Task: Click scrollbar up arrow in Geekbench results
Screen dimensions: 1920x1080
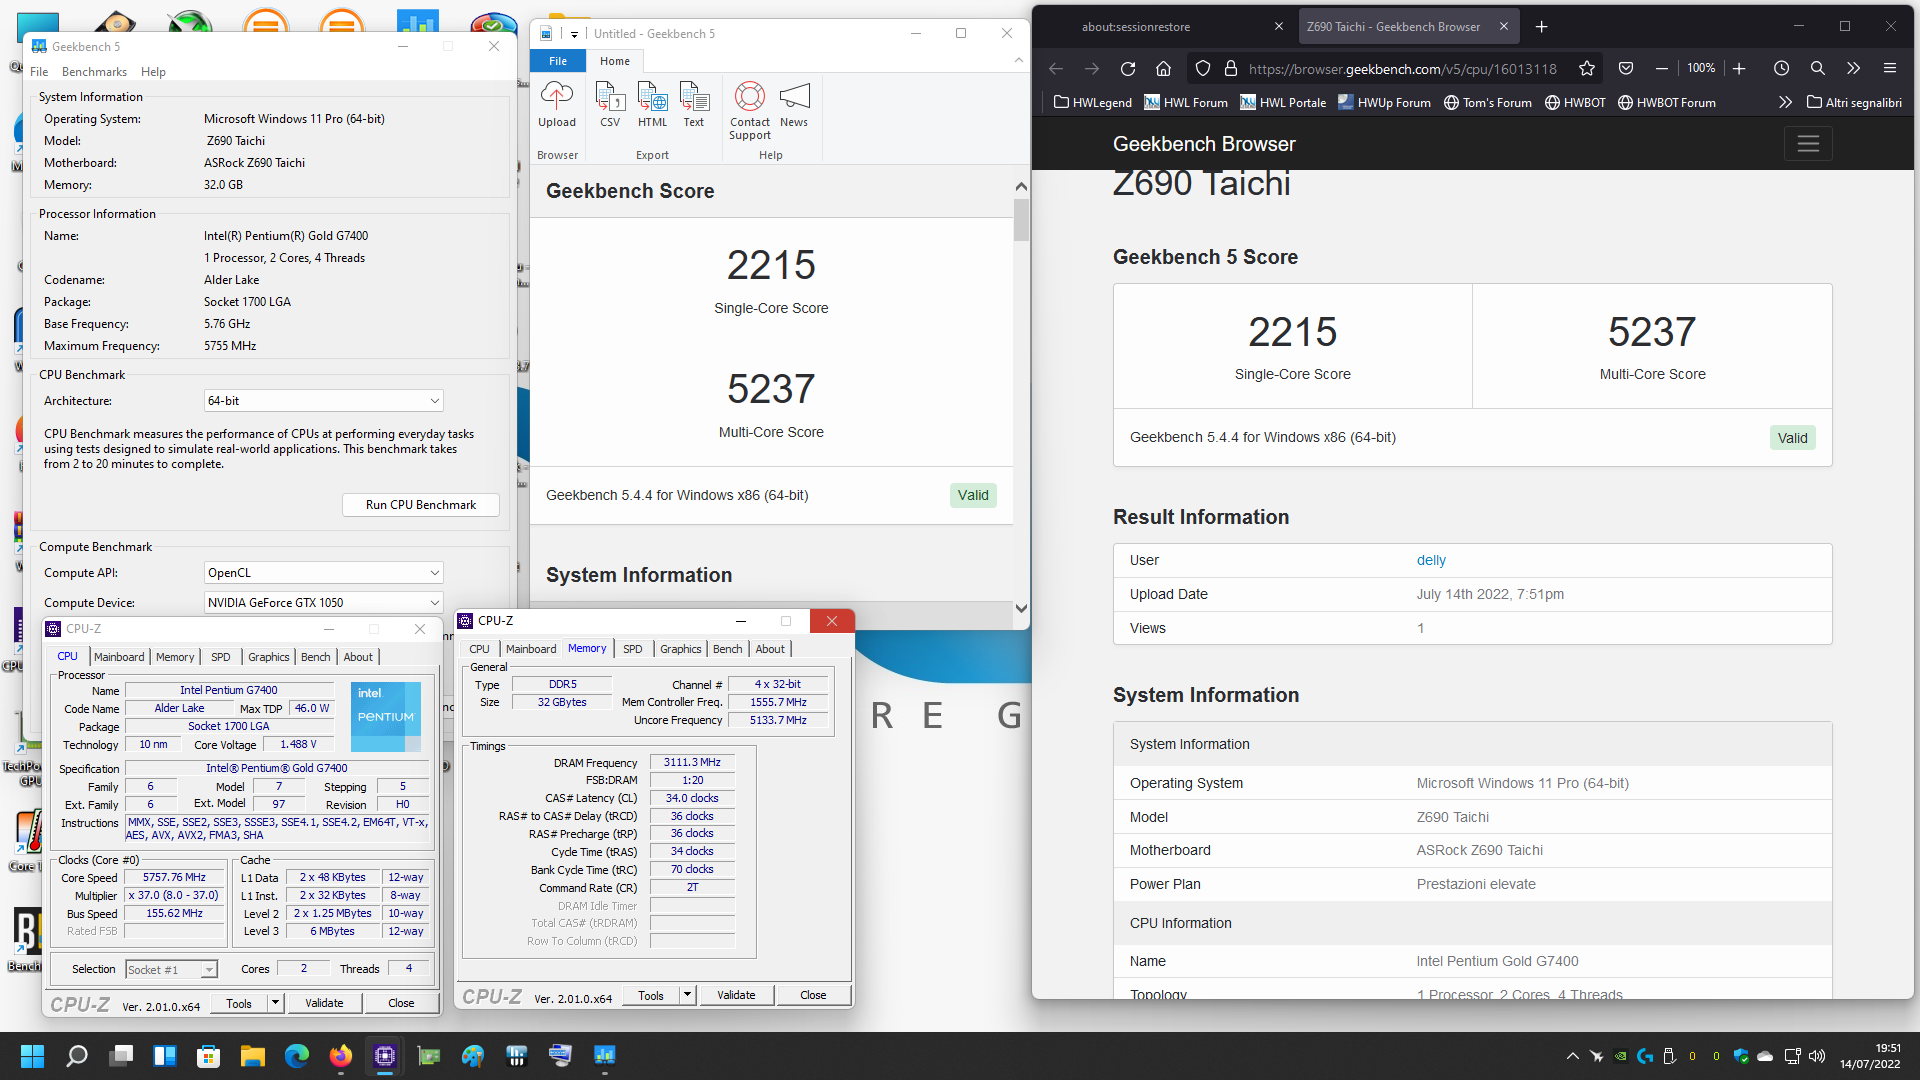Action: [1021, 187]
